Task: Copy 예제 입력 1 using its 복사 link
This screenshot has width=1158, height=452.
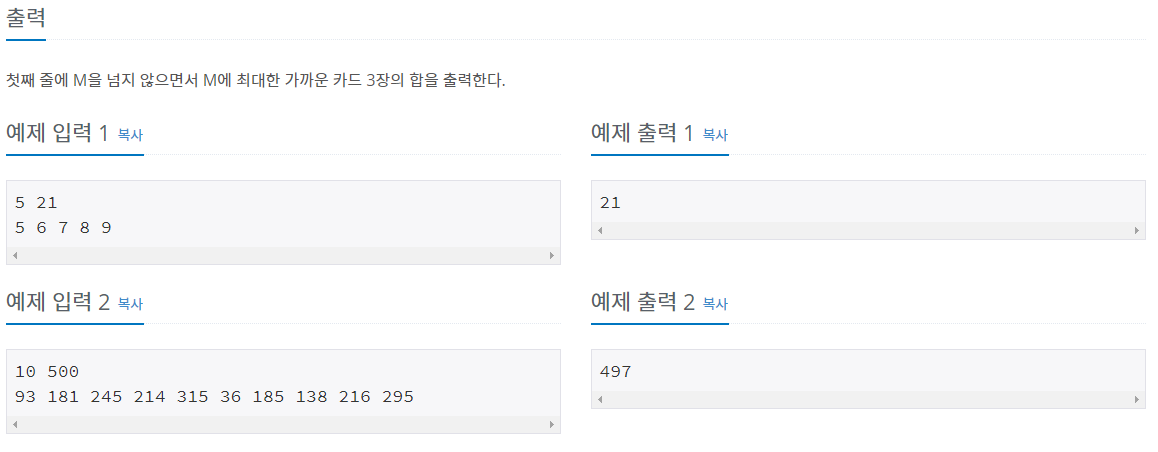Action: 130,135
